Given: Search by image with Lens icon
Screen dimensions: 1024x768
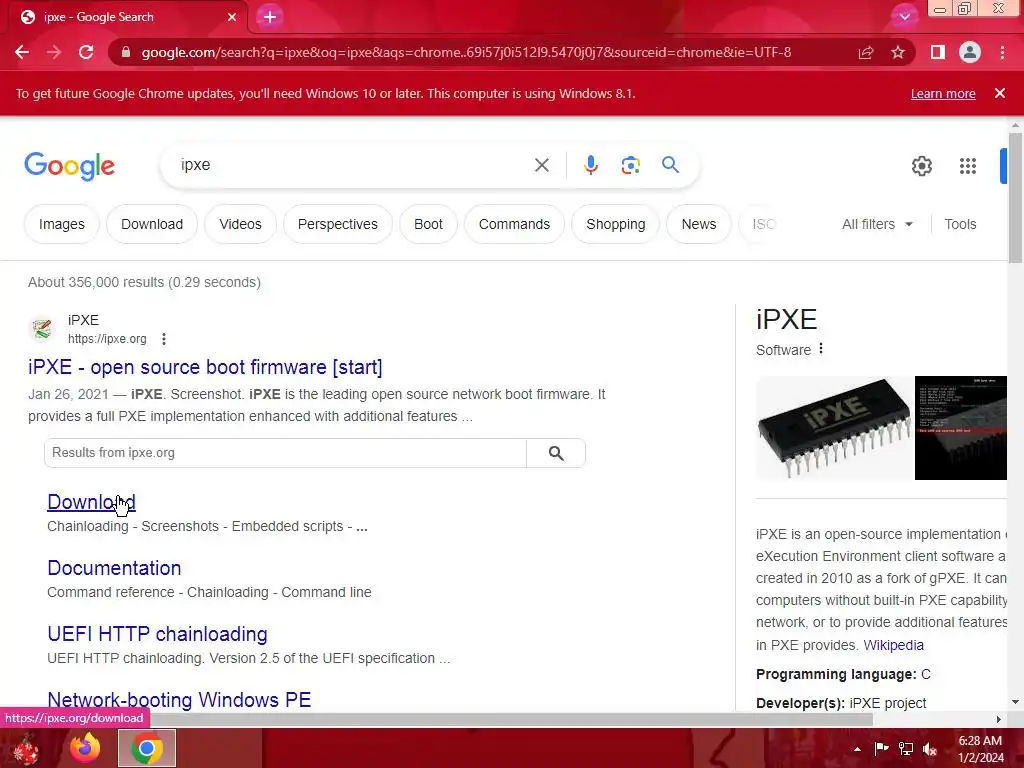Looking at the screenshot, I should [x=630, y=165].
